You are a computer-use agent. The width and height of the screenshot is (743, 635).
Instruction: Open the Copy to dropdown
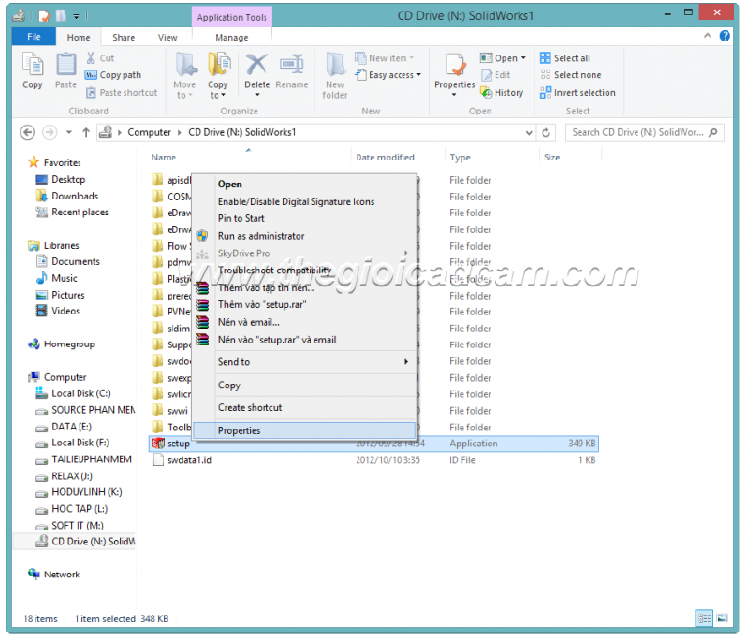coord(218,90)
